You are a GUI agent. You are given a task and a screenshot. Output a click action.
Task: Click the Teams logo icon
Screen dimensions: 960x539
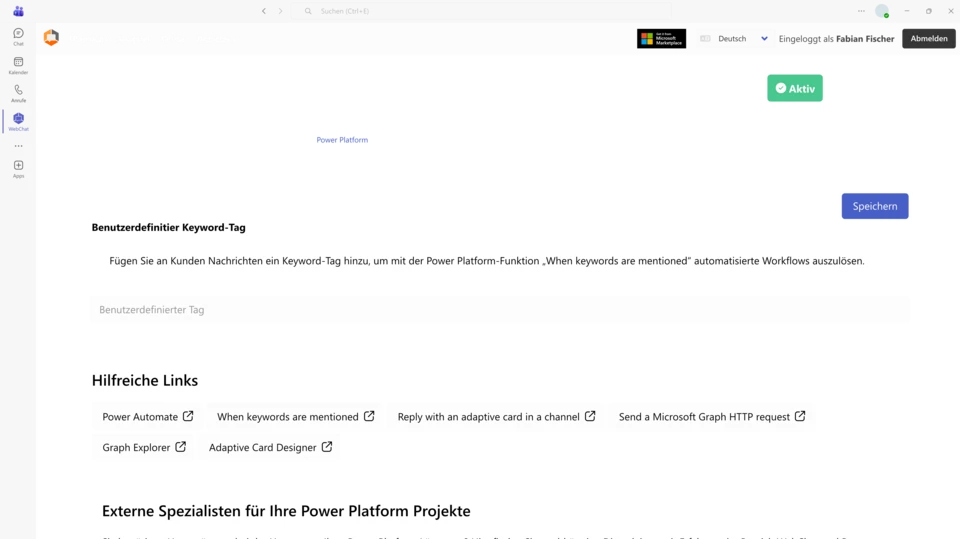tap(18, 11)
